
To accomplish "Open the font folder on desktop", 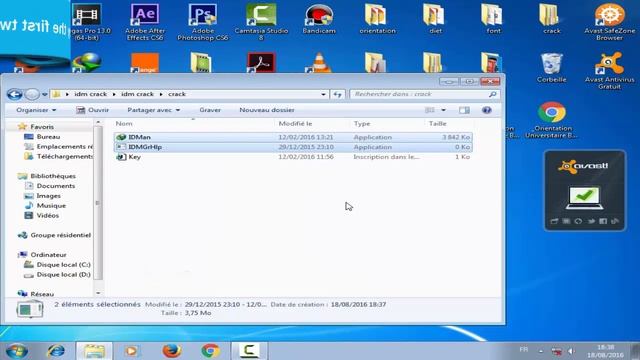I will click(x=493, y=19).
